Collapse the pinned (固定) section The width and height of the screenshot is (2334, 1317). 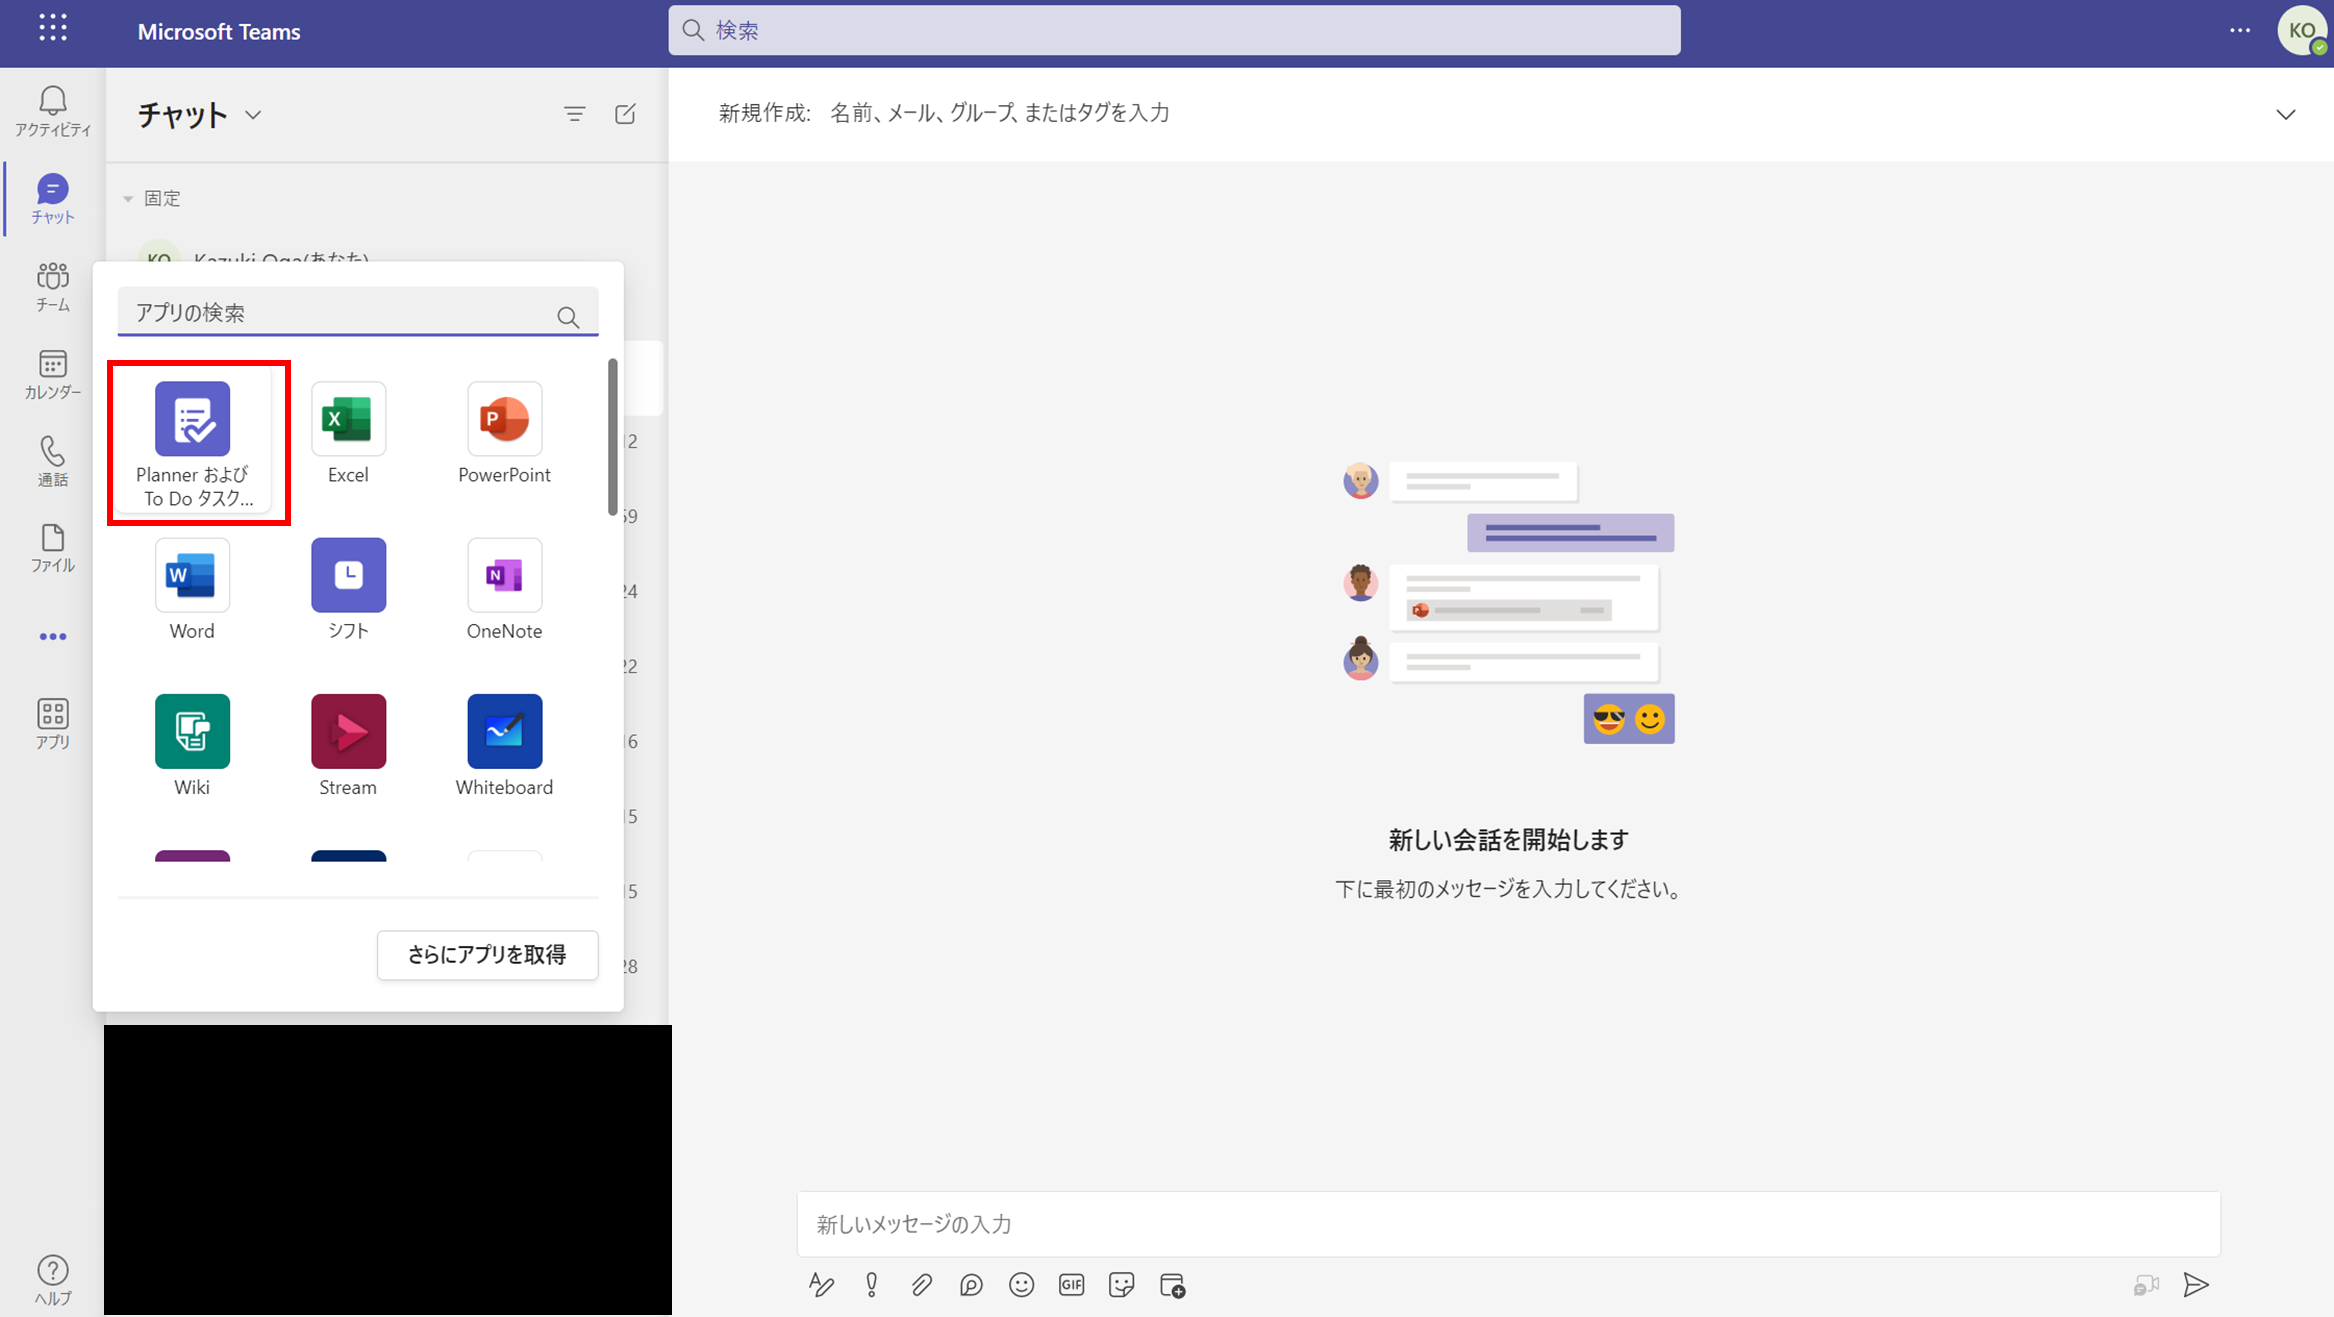[x=128, y=199]
